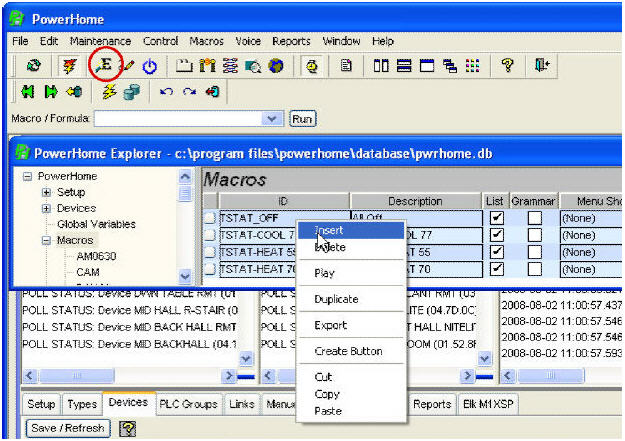Open Menu Shortcut dropdown for TSTAT-COOL row
Screen dimensions: 625x441
coord(591,235)
